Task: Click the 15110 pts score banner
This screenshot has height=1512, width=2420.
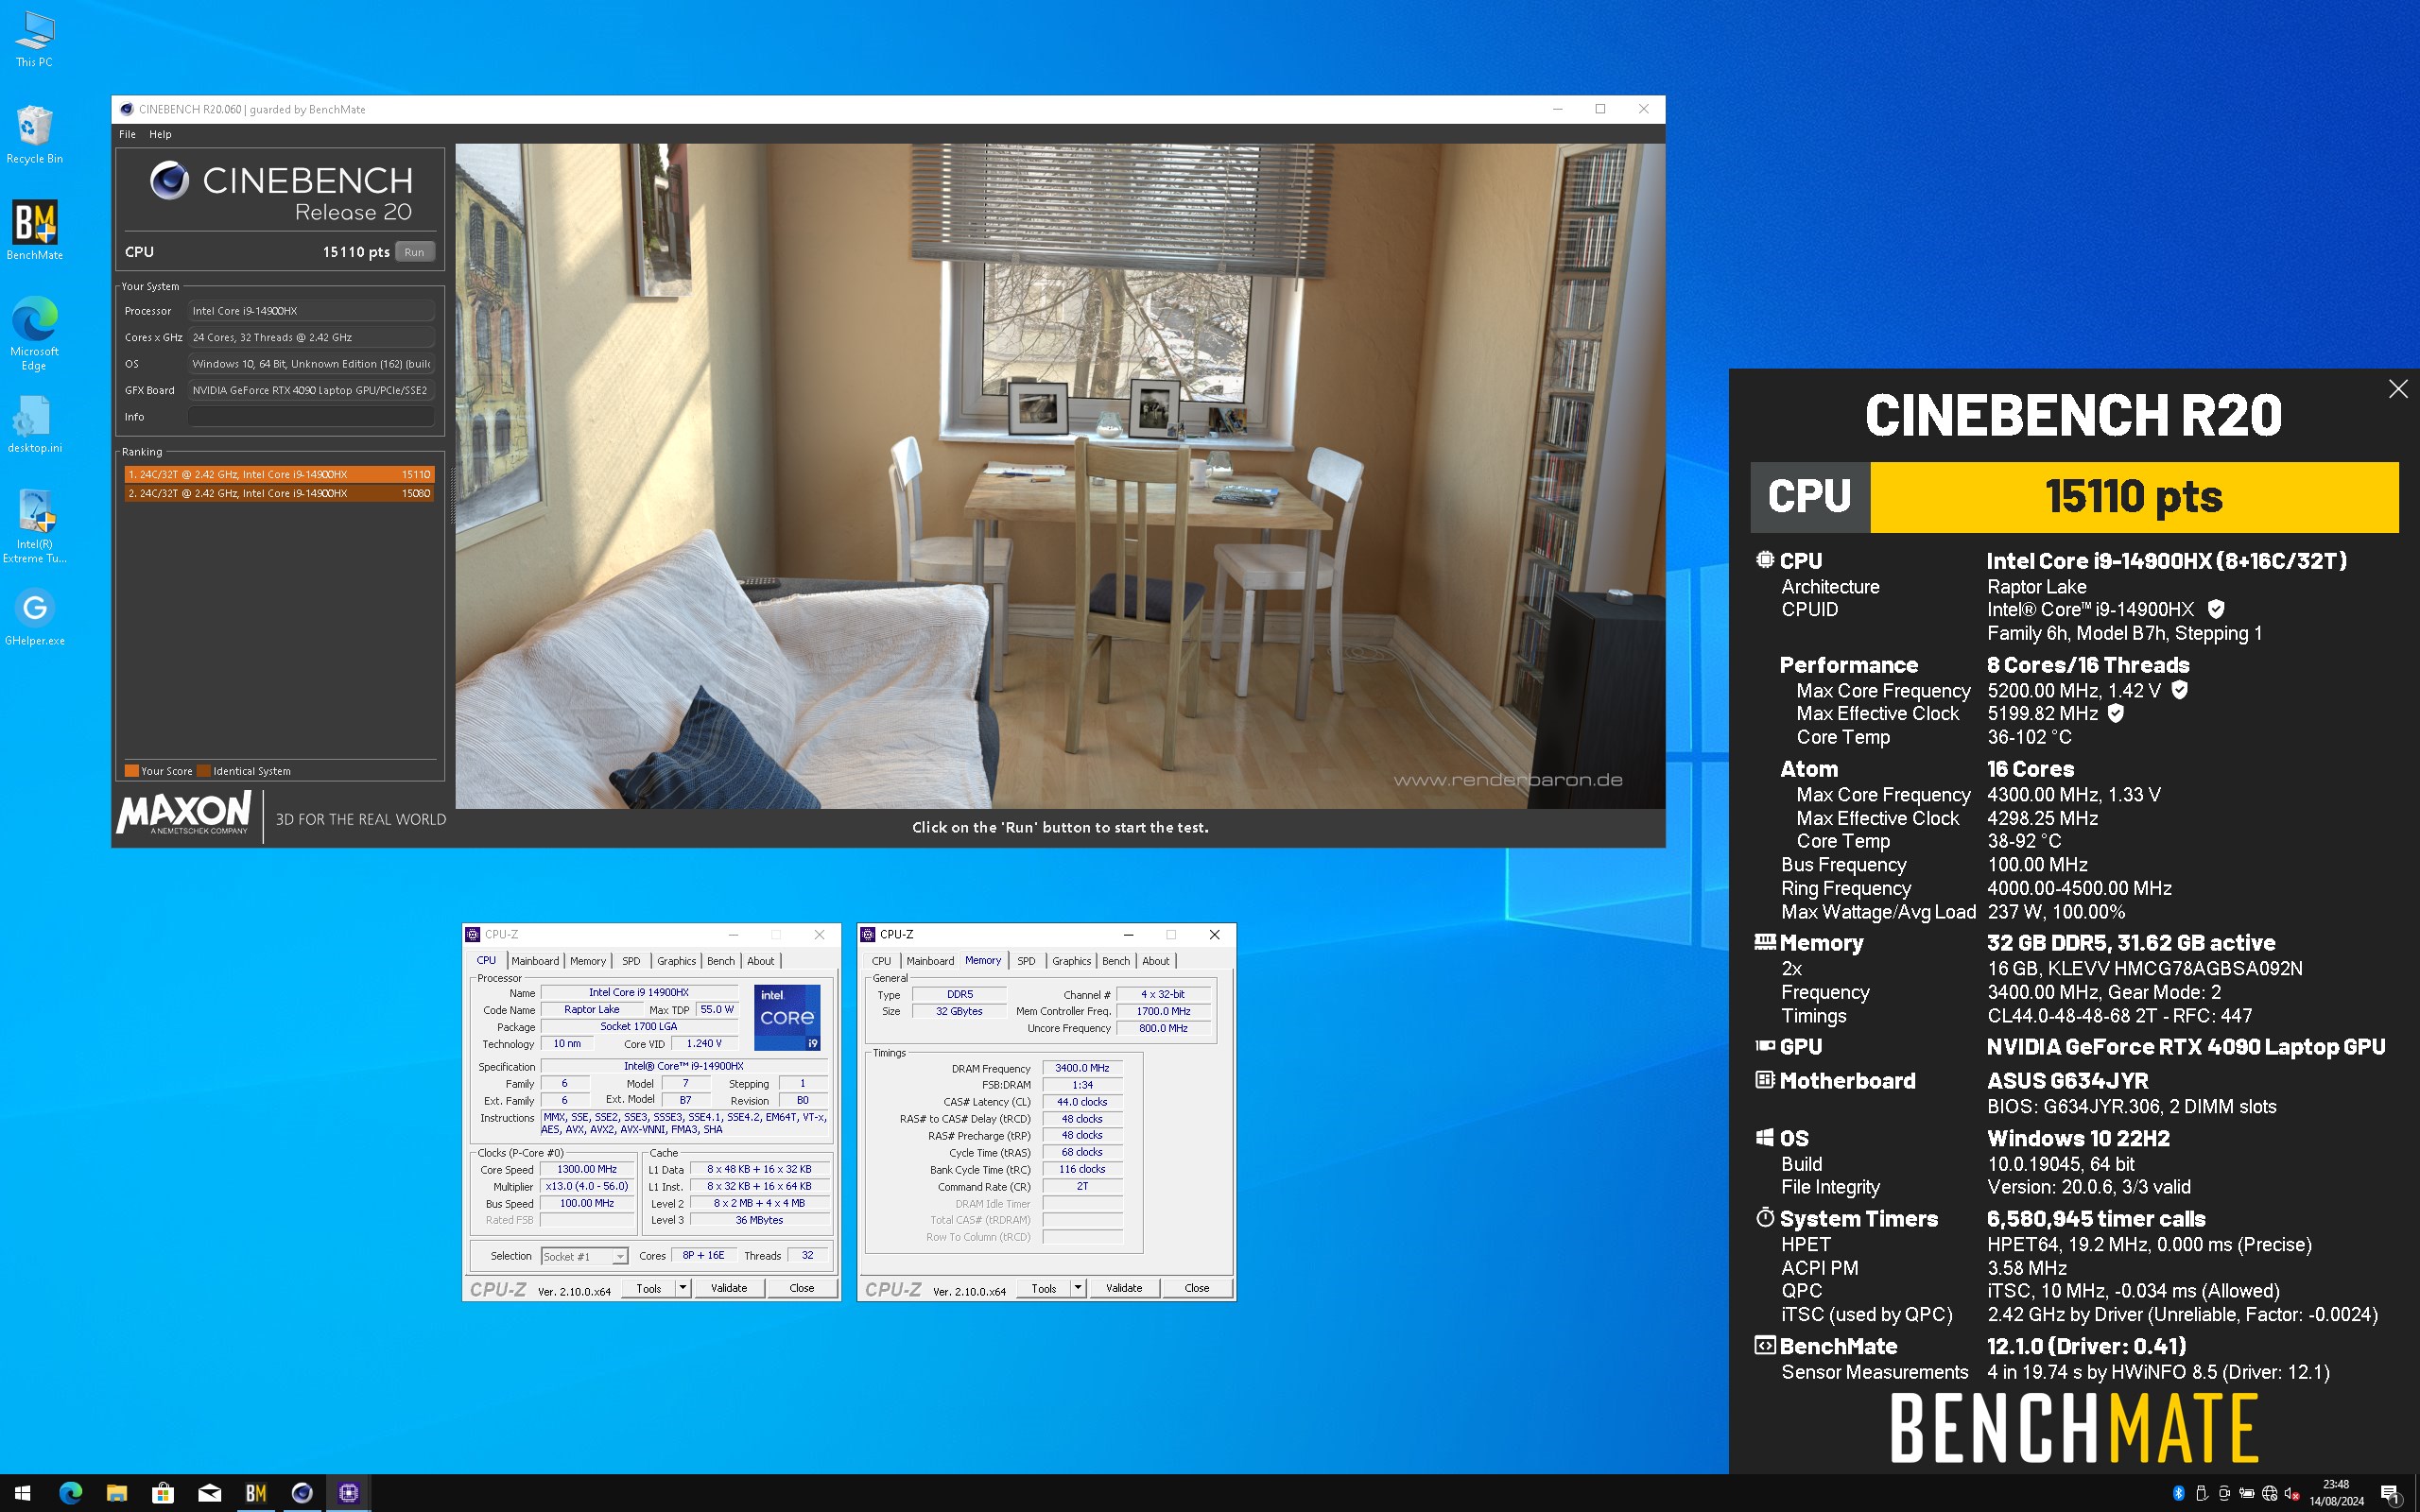Action: (2134, 497)
